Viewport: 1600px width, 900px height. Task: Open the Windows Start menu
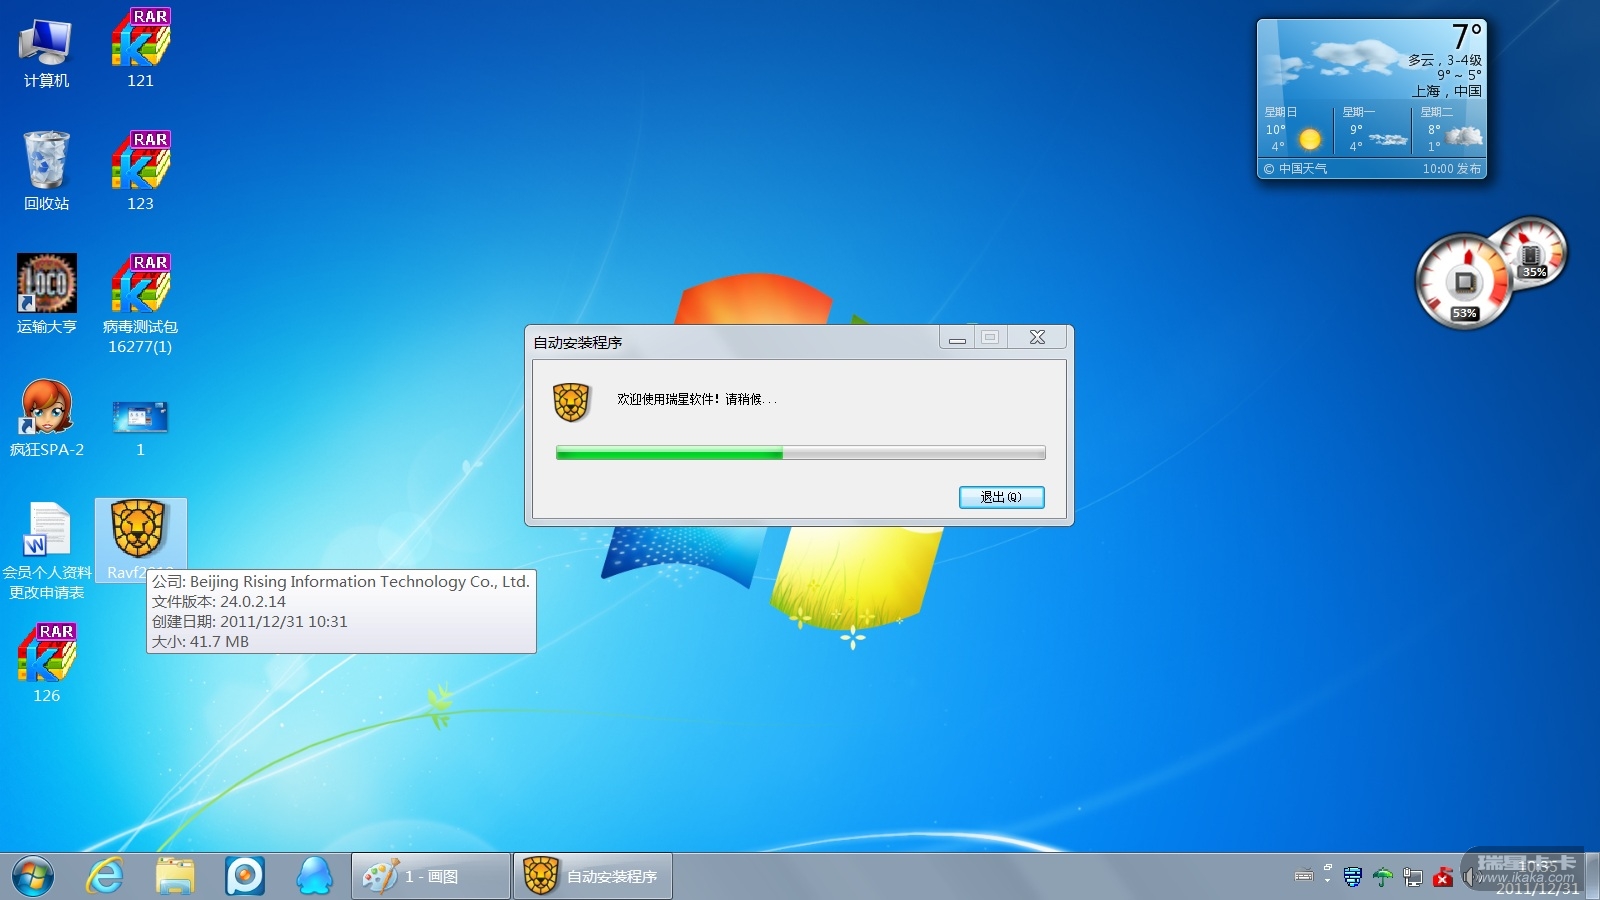32,876
